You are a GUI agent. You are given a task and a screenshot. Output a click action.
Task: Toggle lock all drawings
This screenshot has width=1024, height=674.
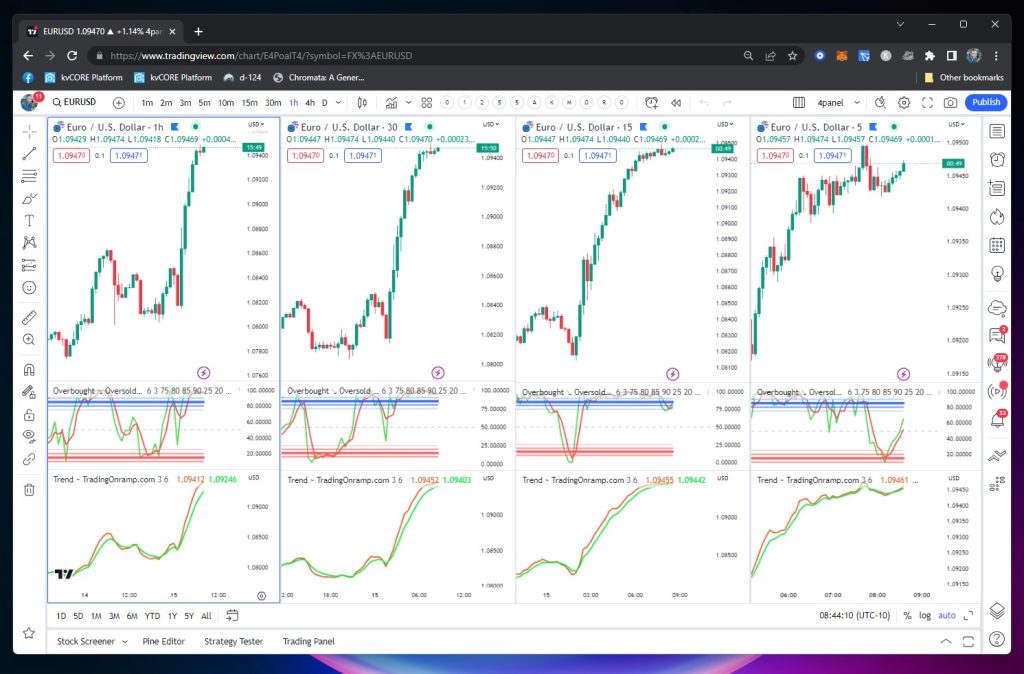(29, 414)
